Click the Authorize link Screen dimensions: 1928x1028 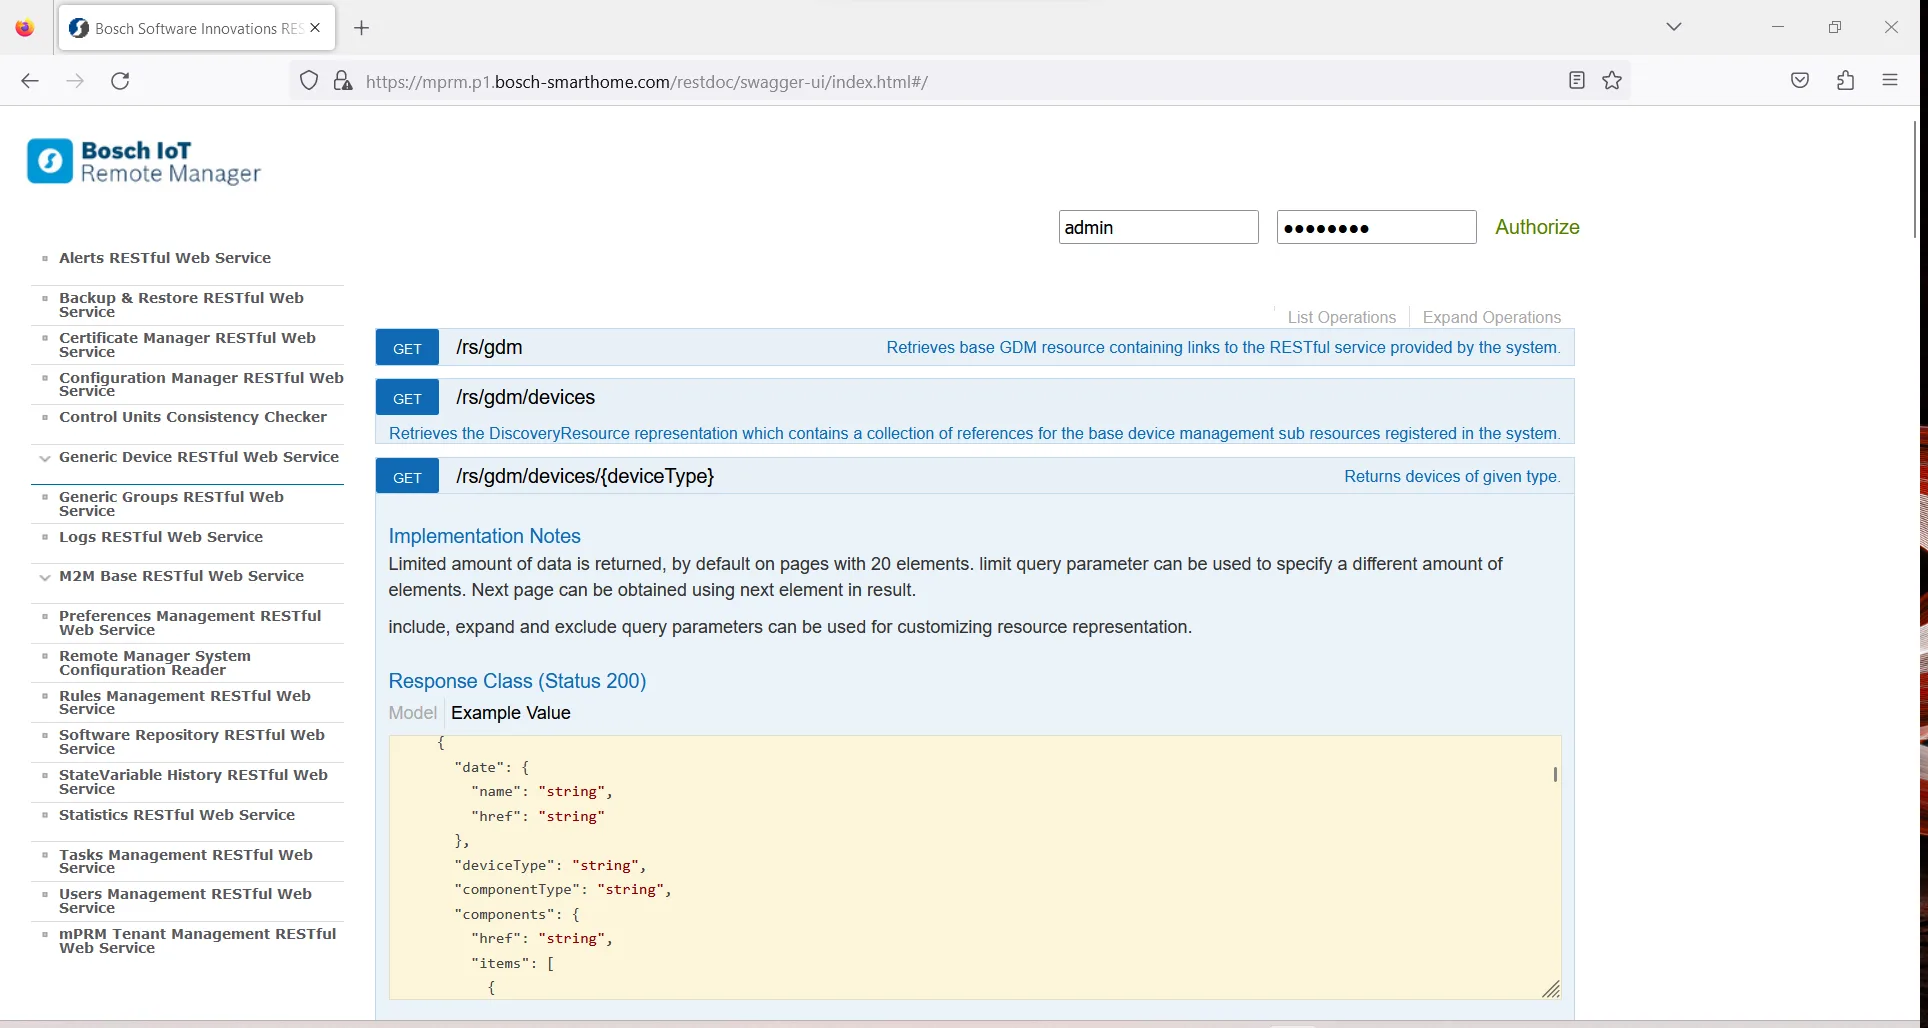coord(1537,227)
